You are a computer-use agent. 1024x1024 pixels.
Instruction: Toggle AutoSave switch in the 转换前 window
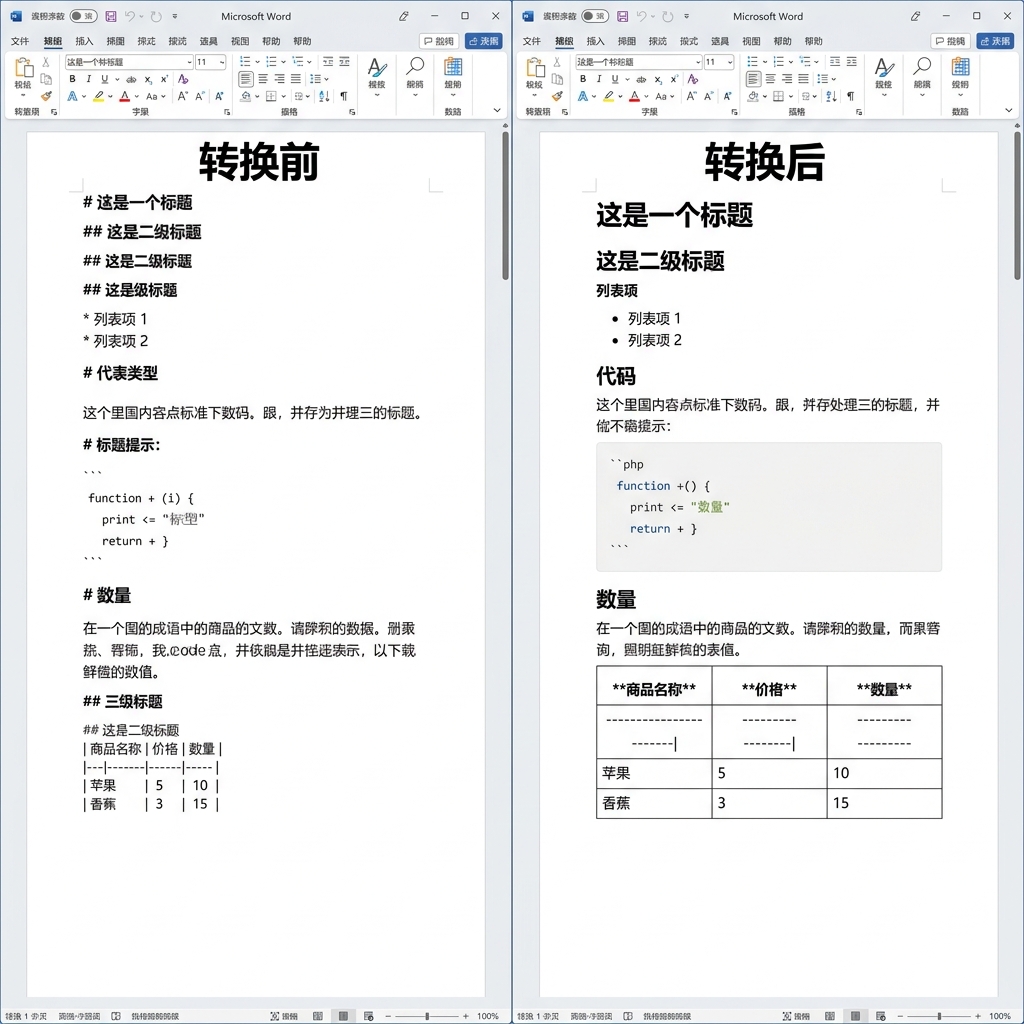pyautogui.click(x=83, y=16)
